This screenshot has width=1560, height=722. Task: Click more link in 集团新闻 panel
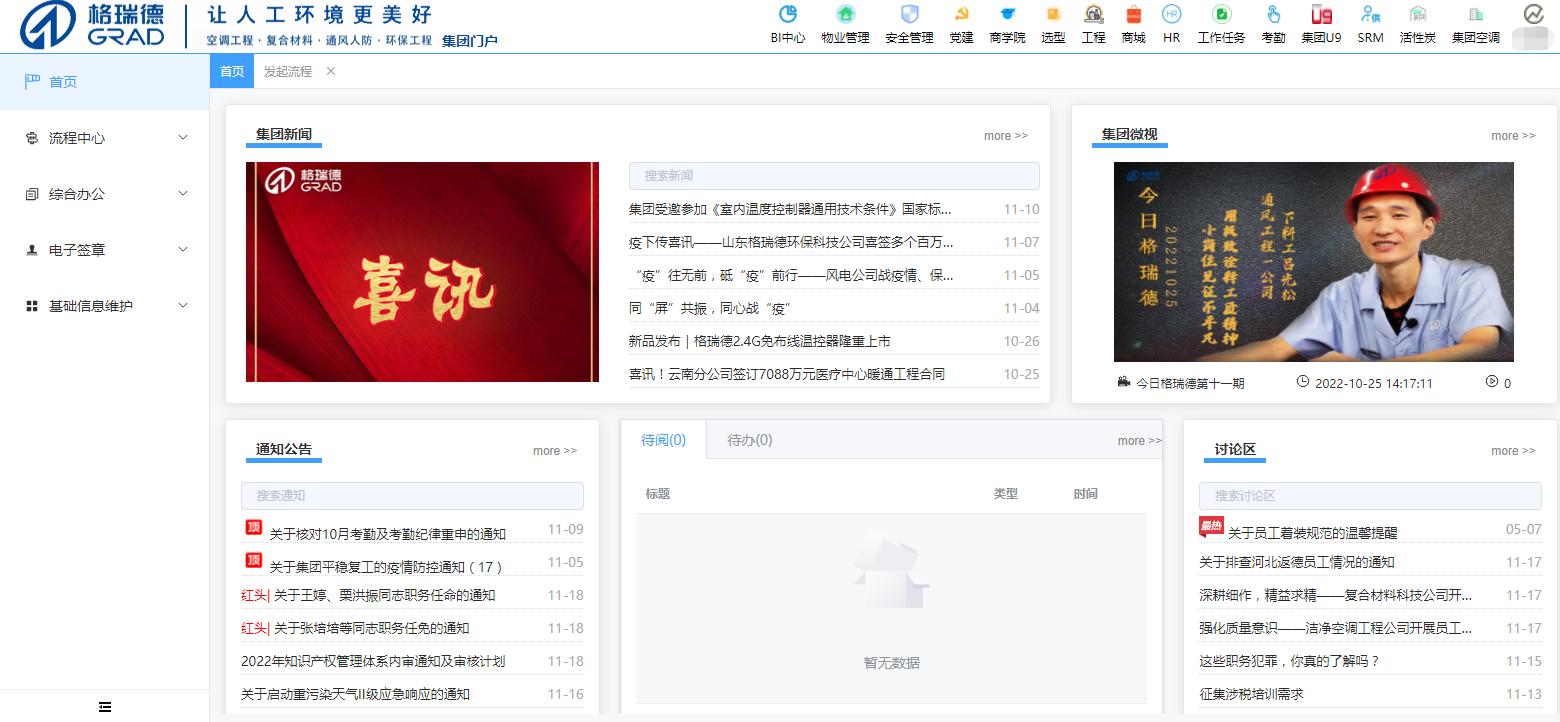click(x=1005, y=136)
